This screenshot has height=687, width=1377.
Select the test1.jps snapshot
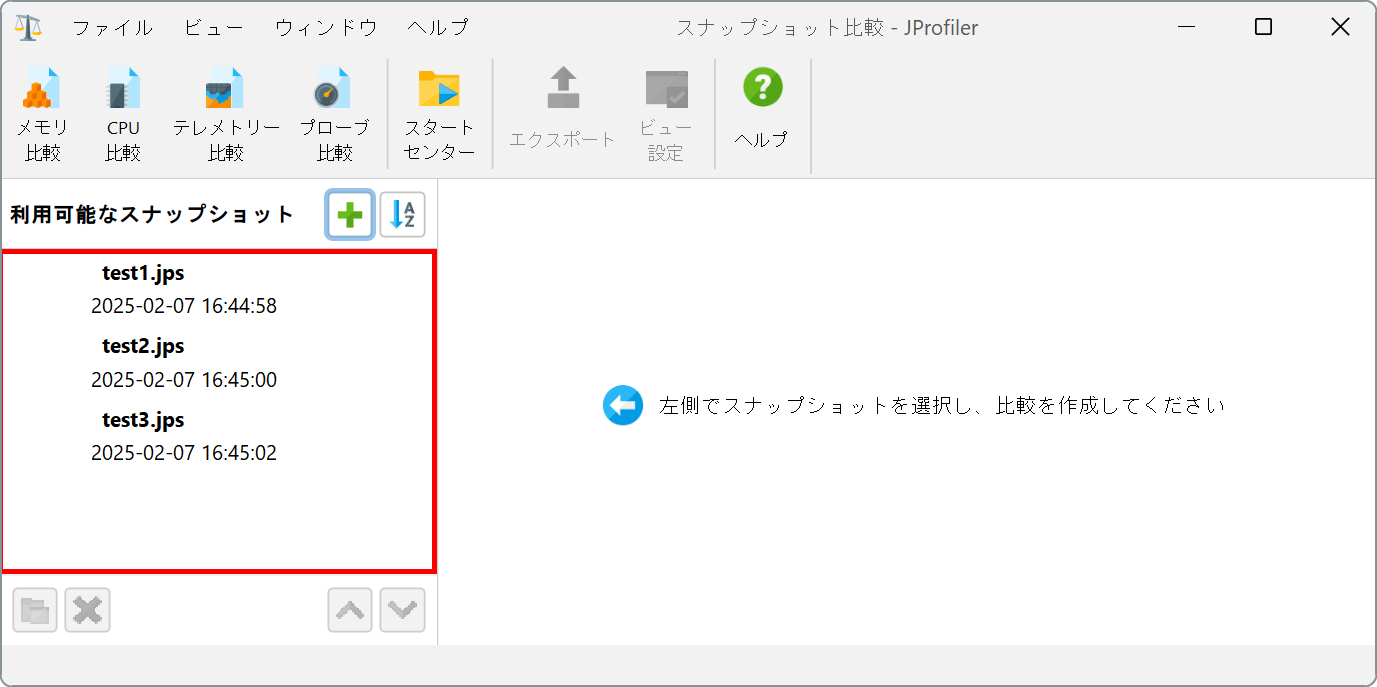pos(143,273)
